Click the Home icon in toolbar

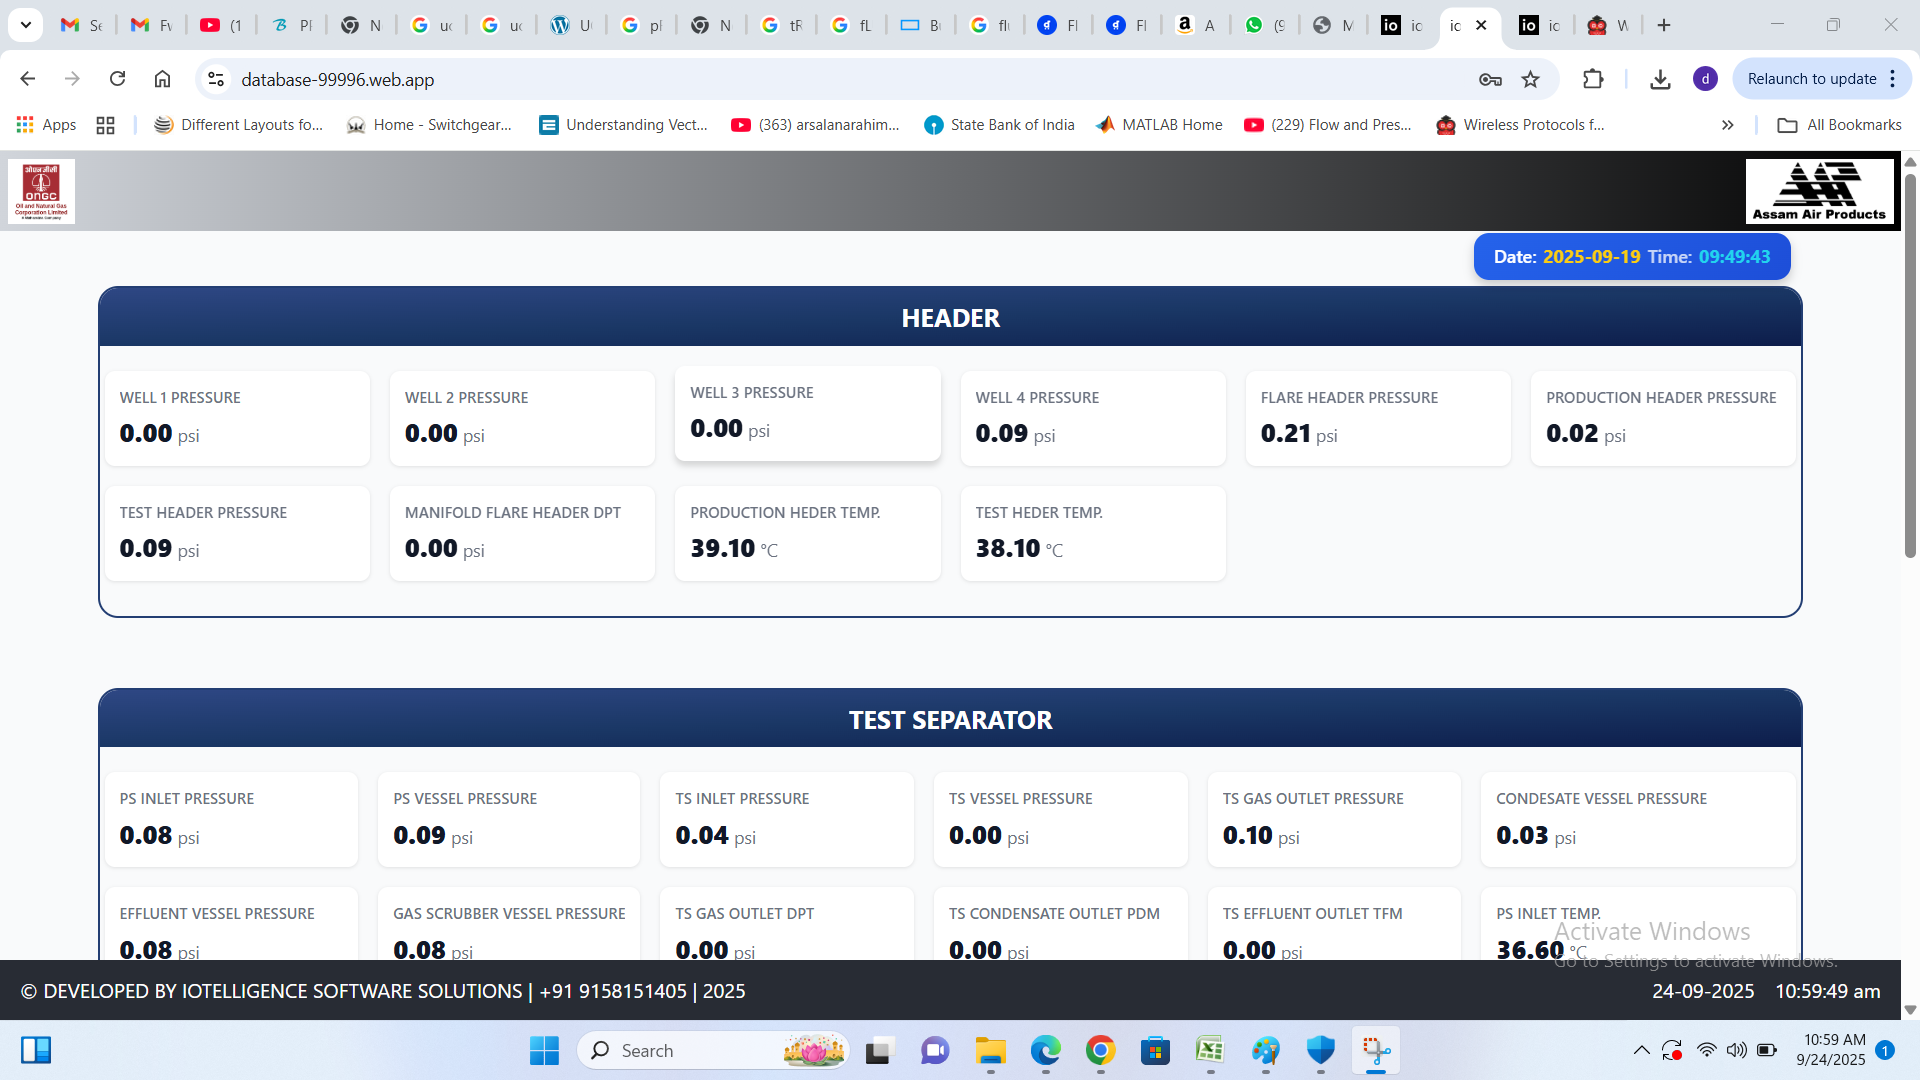pos(162,79)
